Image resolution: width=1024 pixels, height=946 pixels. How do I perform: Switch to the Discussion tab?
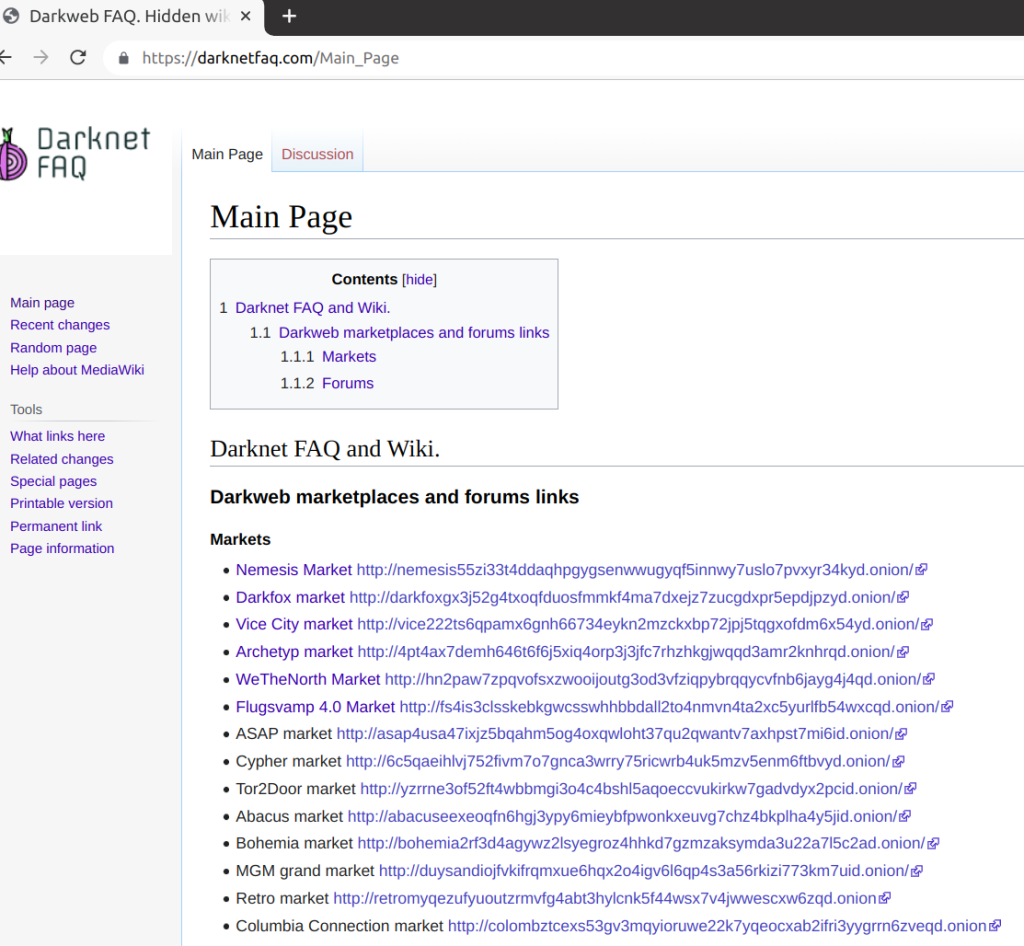coord(317,154)
